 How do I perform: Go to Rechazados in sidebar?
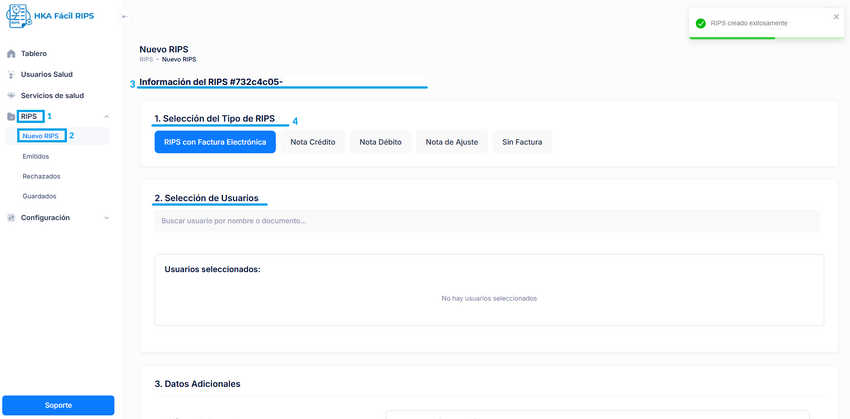[41, 177]
